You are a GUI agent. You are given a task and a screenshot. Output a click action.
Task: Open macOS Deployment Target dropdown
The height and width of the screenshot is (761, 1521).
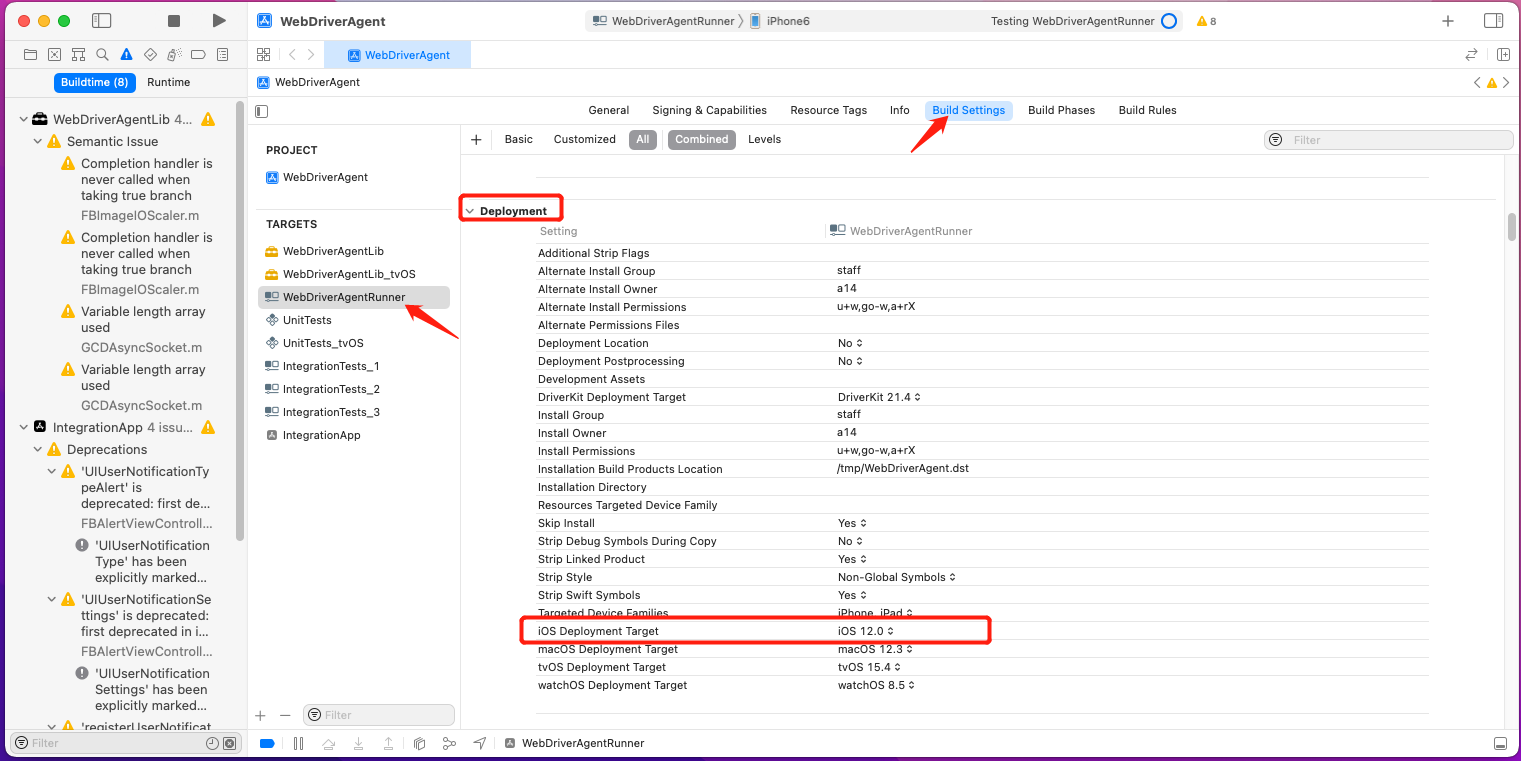pyautogui.click(x=876, y=649)
